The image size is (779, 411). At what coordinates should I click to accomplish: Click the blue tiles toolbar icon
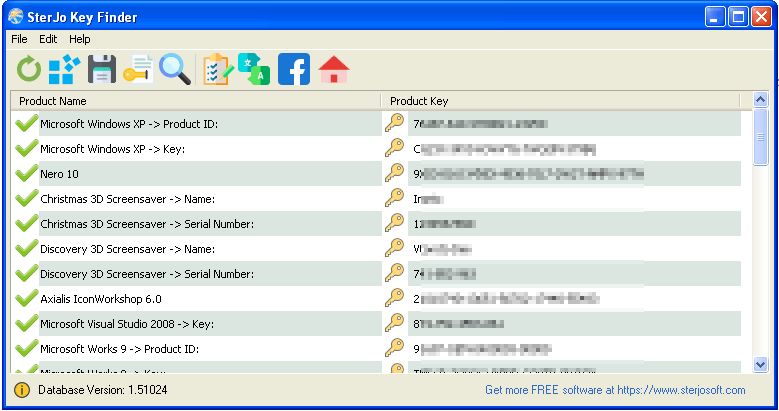pyautogui.click(x=63, y=69)
